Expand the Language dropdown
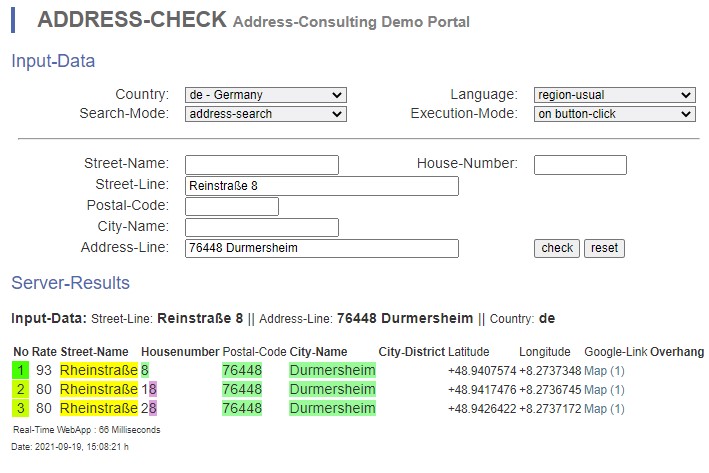This screenshot has height=473, width=709. pyautogui.click(x=614, y=95)
